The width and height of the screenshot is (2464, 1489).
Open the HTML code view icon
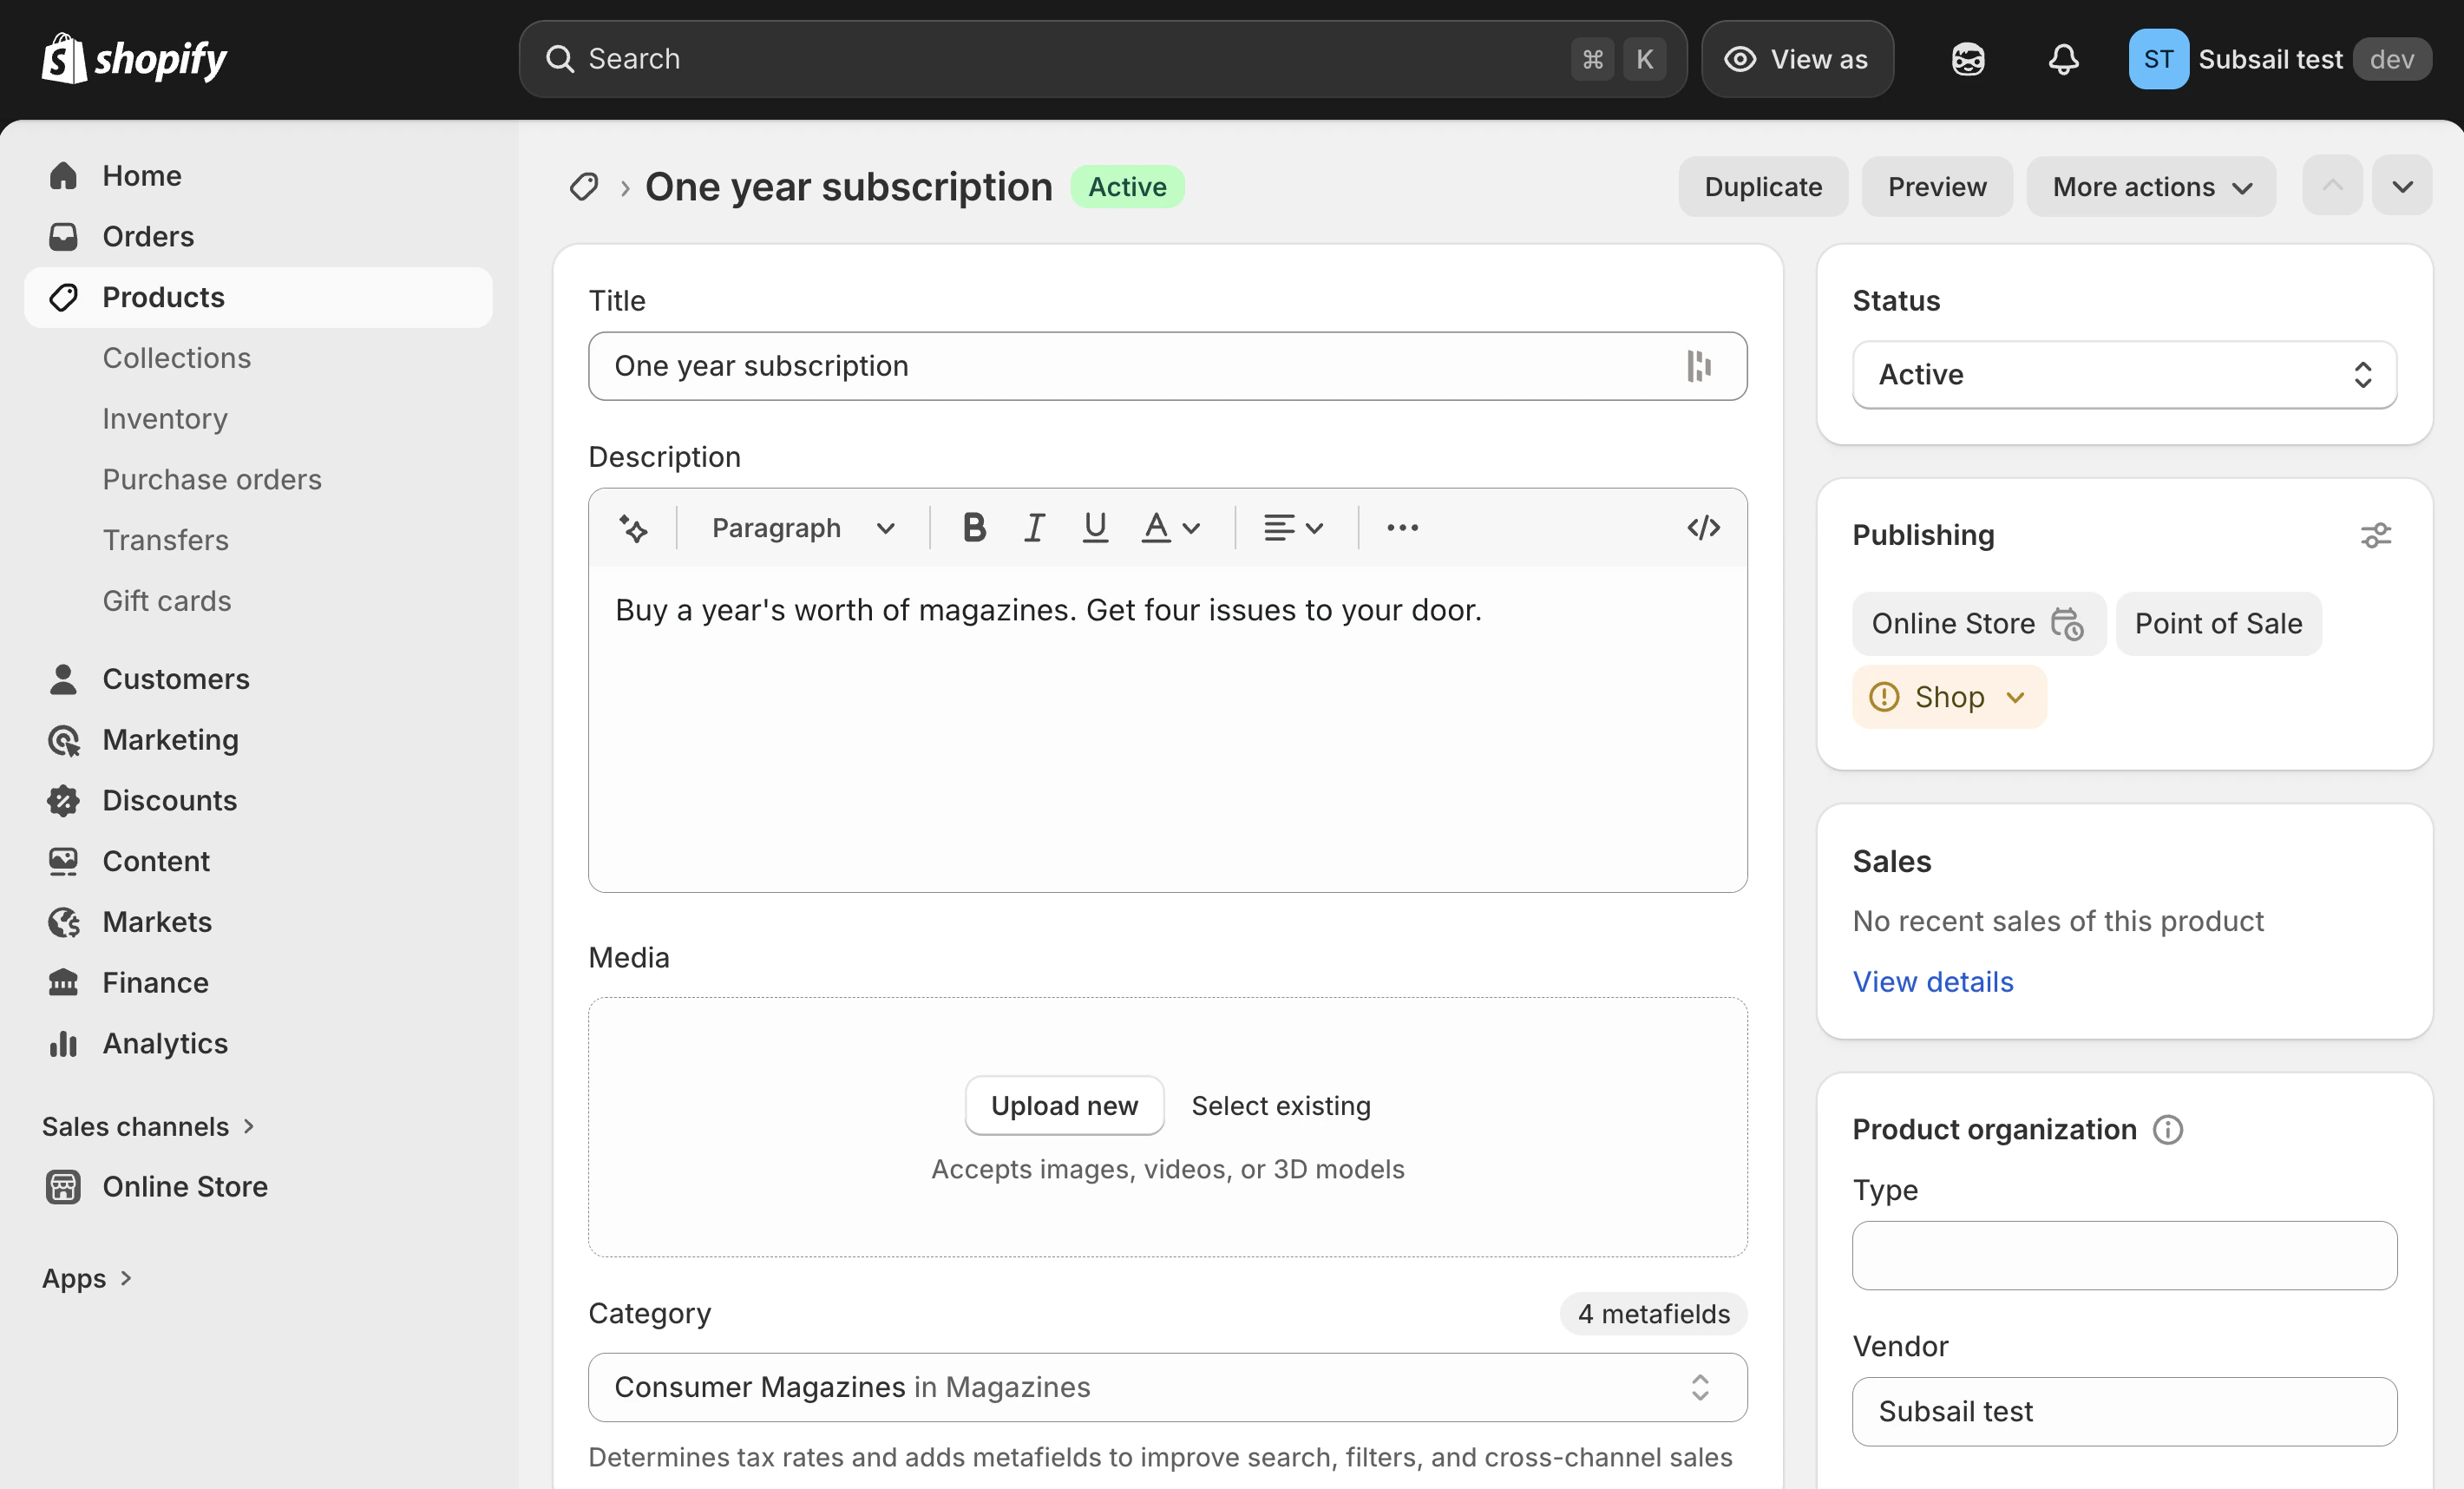[1703, 528]
